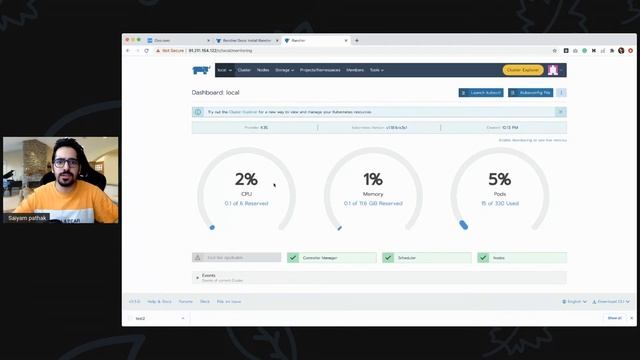Screen dimensions: 640x360
Task: Open the Members page
Action: (x=355, y=70)
